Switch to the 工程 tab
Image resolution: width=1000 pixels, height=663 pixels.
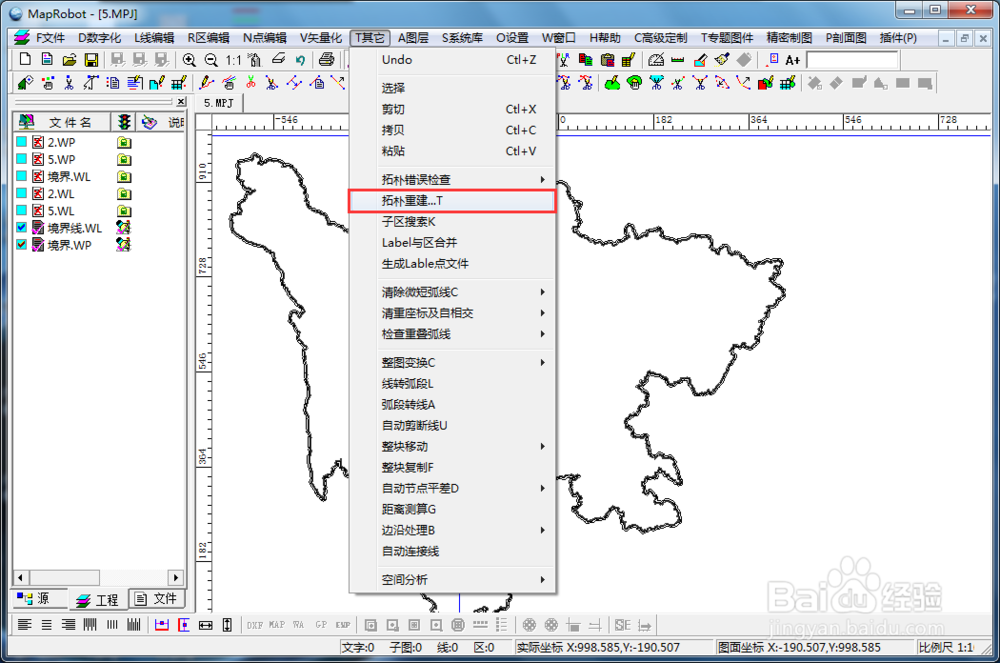[x=98, y=599]
